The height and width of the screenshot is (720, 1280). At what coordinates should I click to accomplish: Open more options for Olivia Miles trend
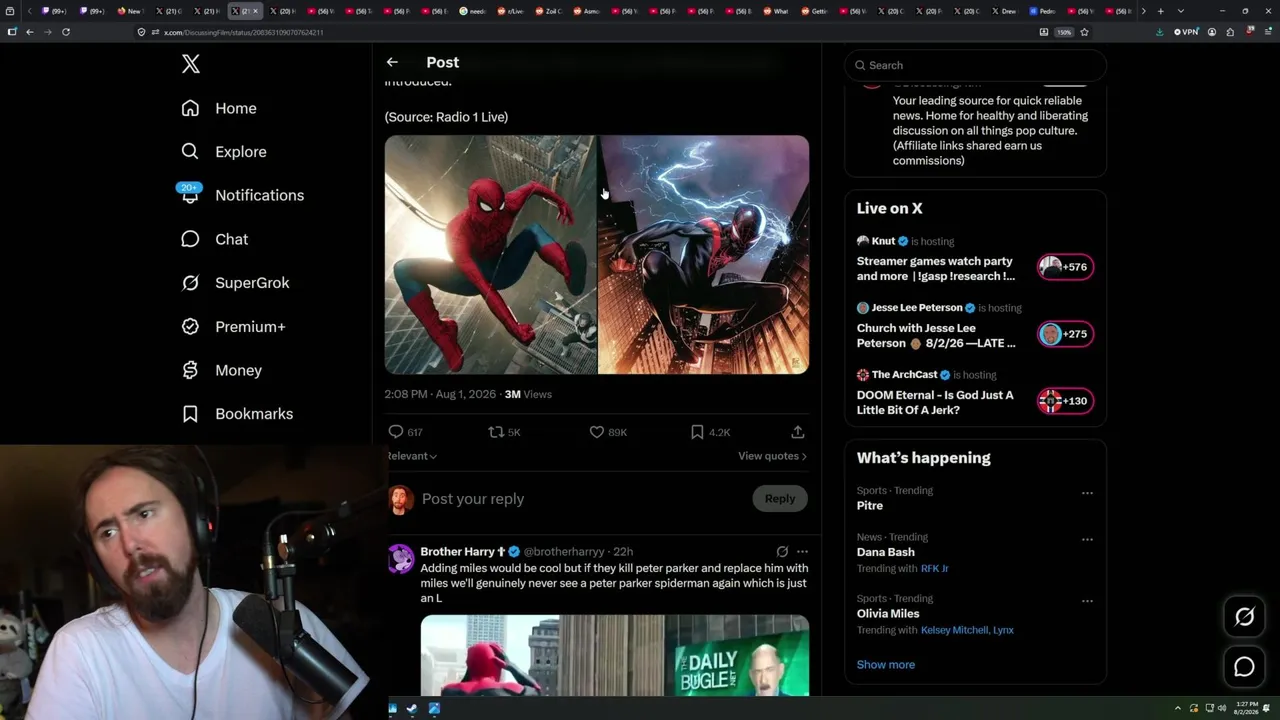tap(1087, 601)
